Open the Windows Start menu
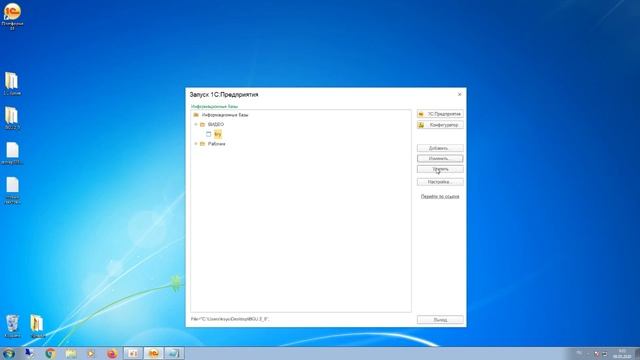The image size is (640, 360). coord(9,353)
